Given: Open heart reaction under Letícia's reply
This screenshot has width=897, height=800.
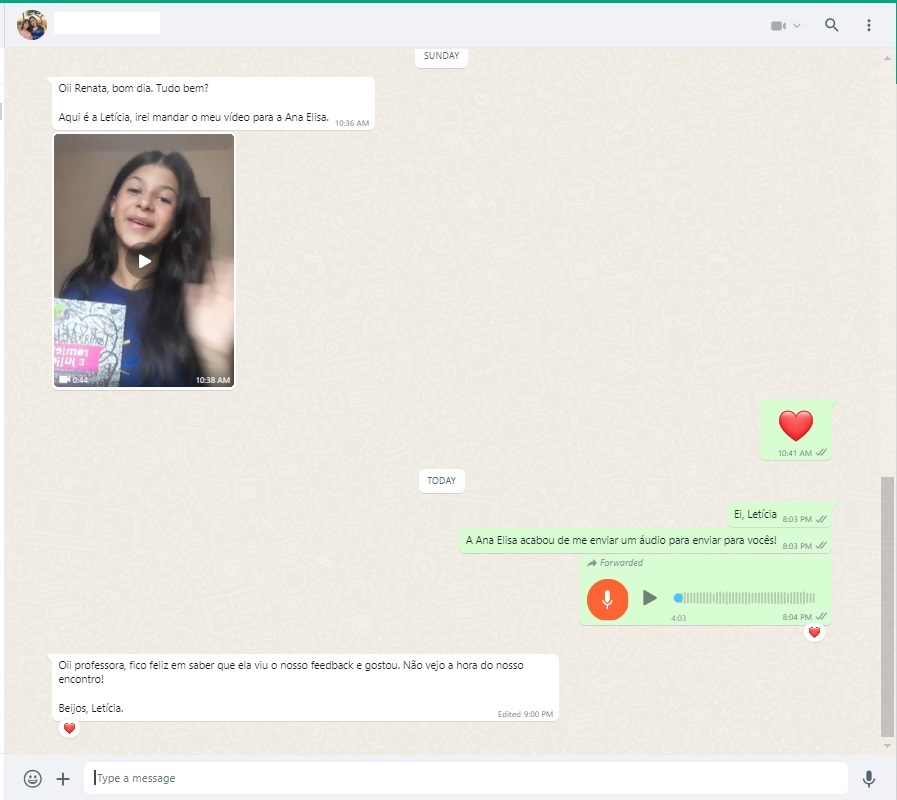Looking at the screenshot, I should (69, 728).
